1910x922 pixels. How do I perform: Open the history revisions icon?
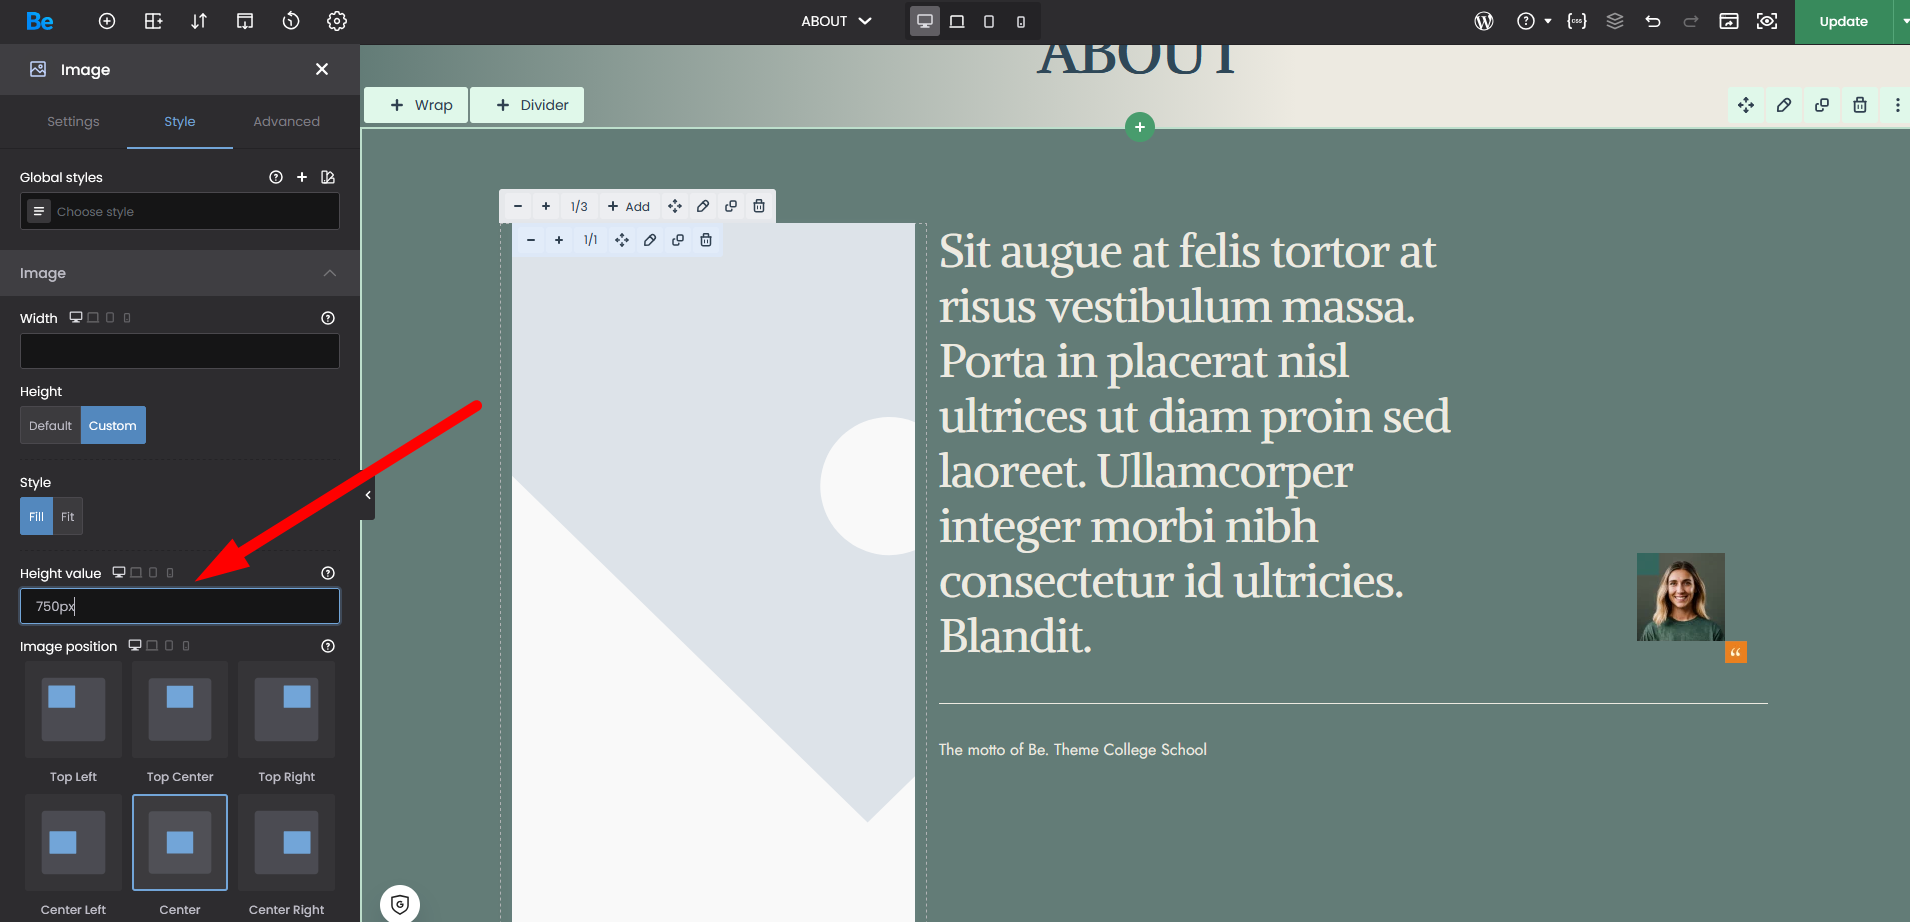click(x=291, y=21)
